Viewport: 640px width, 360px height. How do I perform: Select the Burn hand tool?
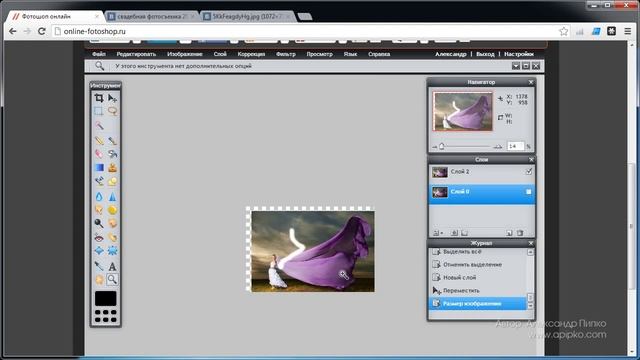click(112, 223)
